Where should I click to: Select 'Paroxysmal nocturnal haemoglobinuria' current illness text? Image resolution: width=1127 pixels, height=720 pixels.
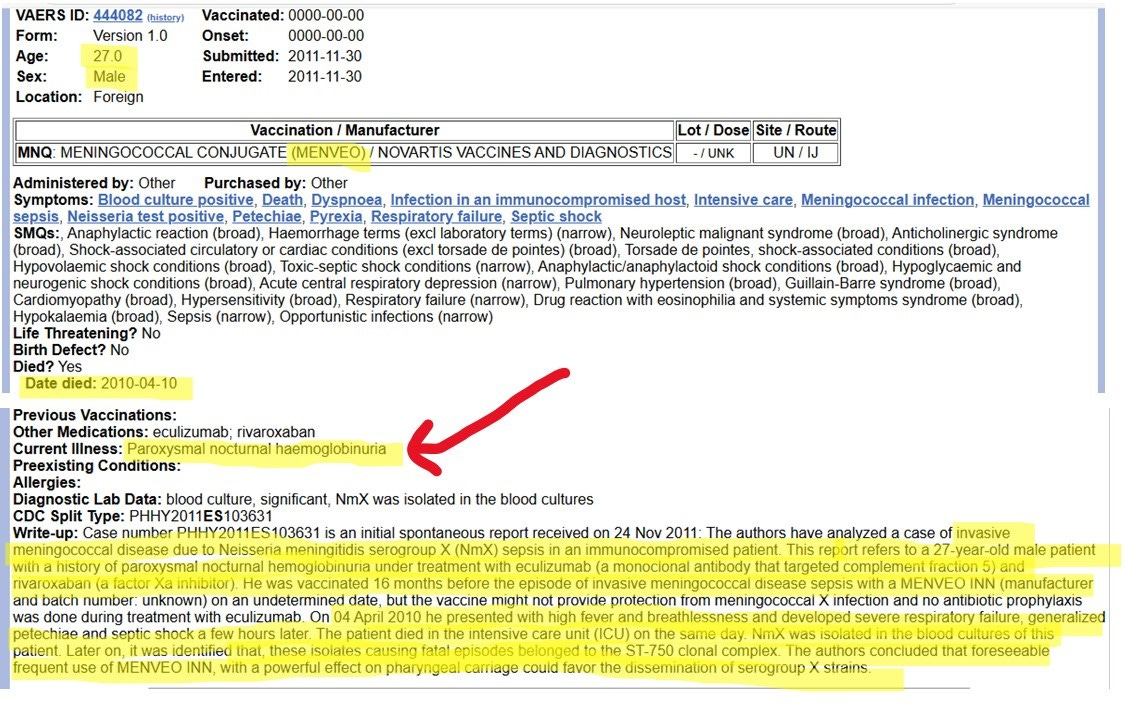[x=257, y=449]
